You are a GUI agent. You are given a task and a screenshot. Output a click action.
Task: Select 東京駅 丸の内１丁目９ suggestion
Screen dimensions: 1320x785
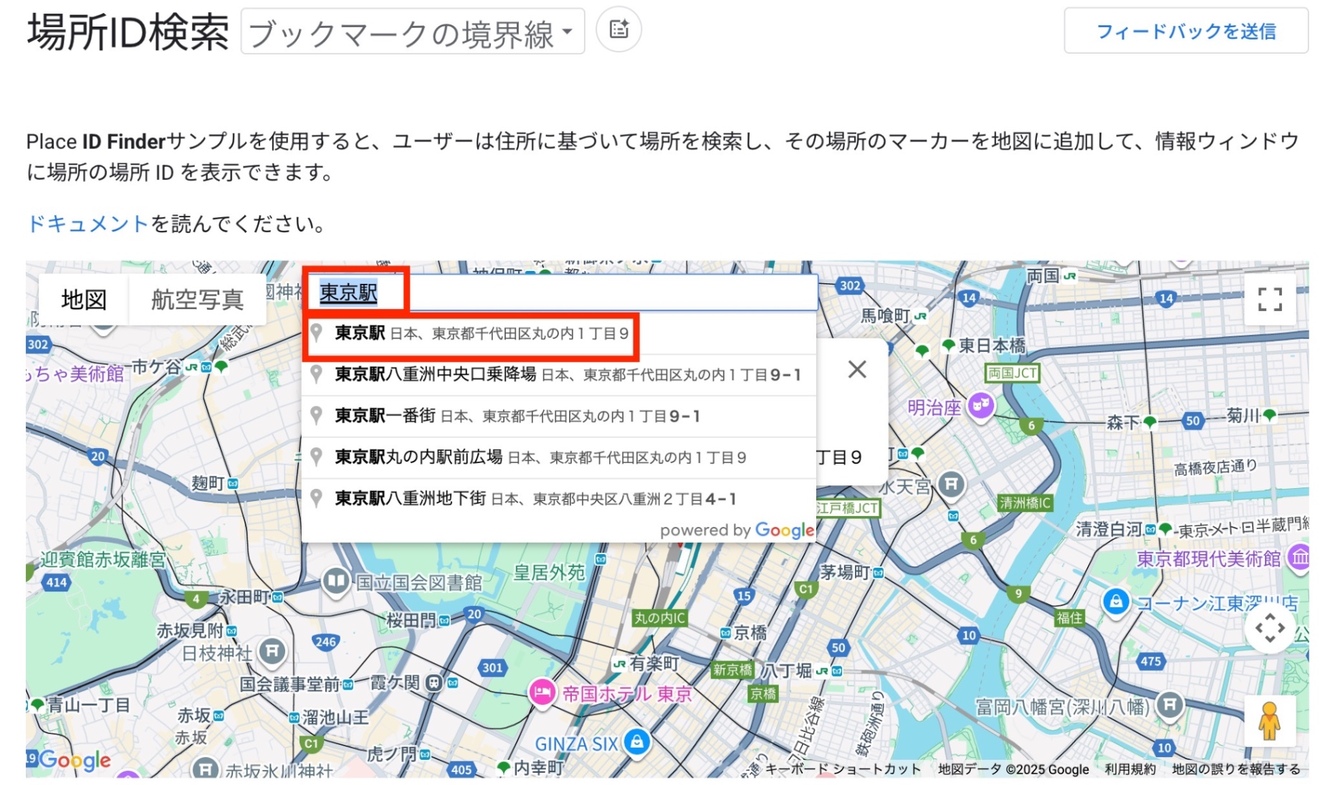pos(559,333)
